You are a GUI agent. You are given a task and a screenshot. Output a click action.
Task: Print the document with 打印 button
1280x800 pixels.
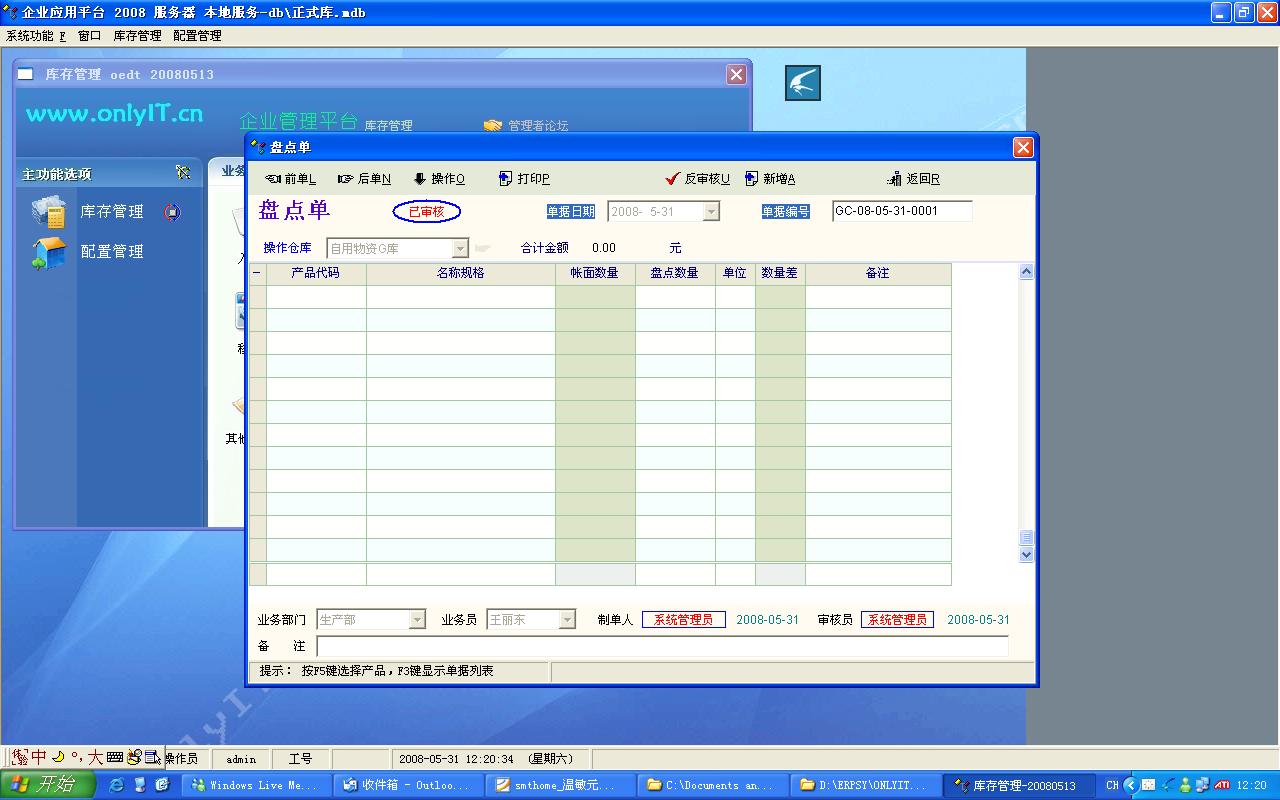[x=524, y=179]
